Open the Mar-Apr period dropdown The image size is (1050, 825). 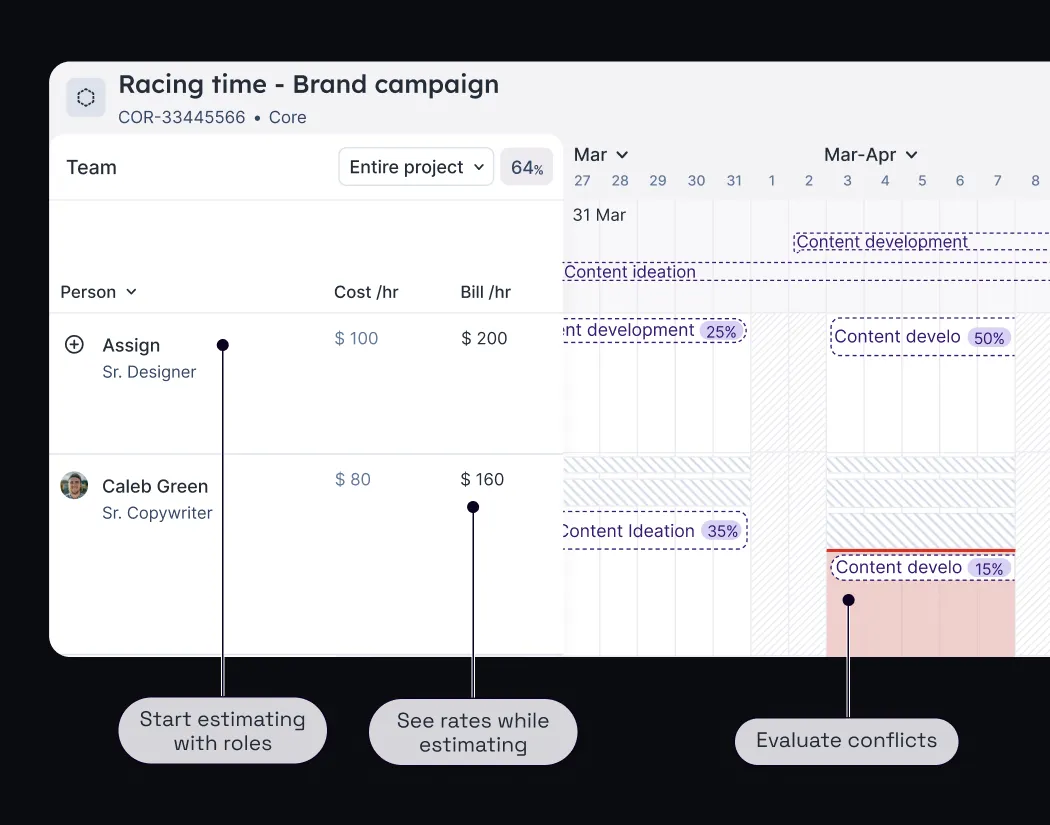(x=871, y=155)
